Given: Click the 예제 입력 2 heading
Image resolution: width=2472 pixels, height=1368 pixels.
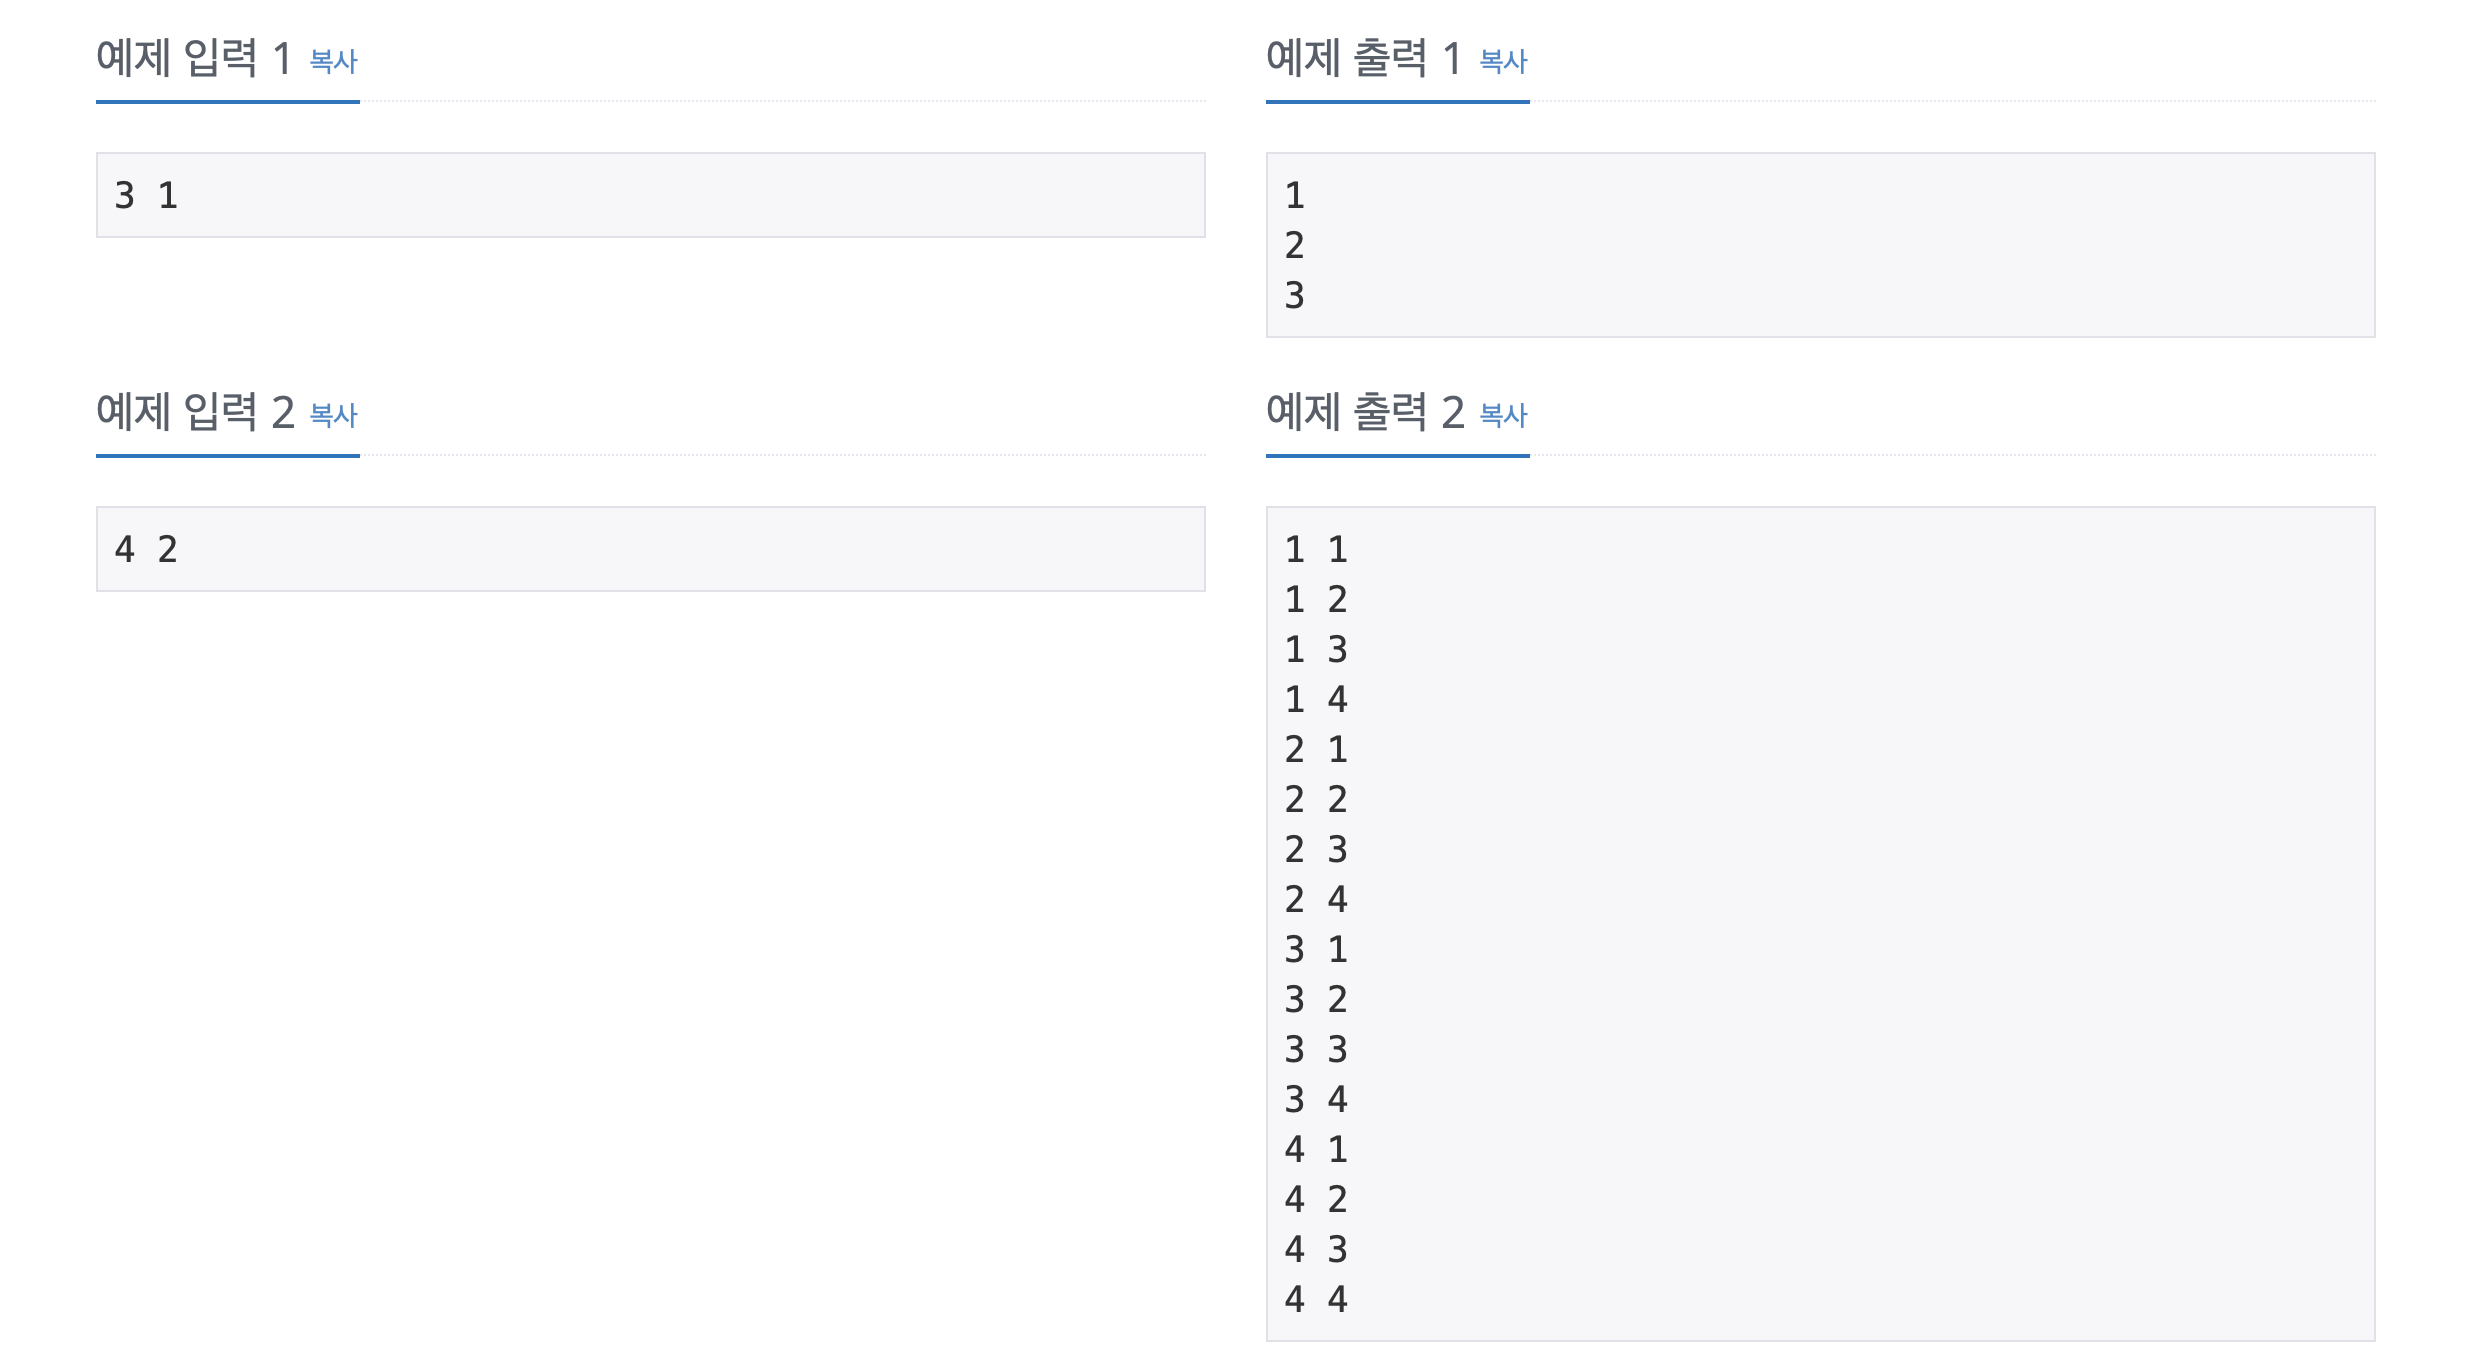Looking at the screenshot, I should [x=196, y=413].
